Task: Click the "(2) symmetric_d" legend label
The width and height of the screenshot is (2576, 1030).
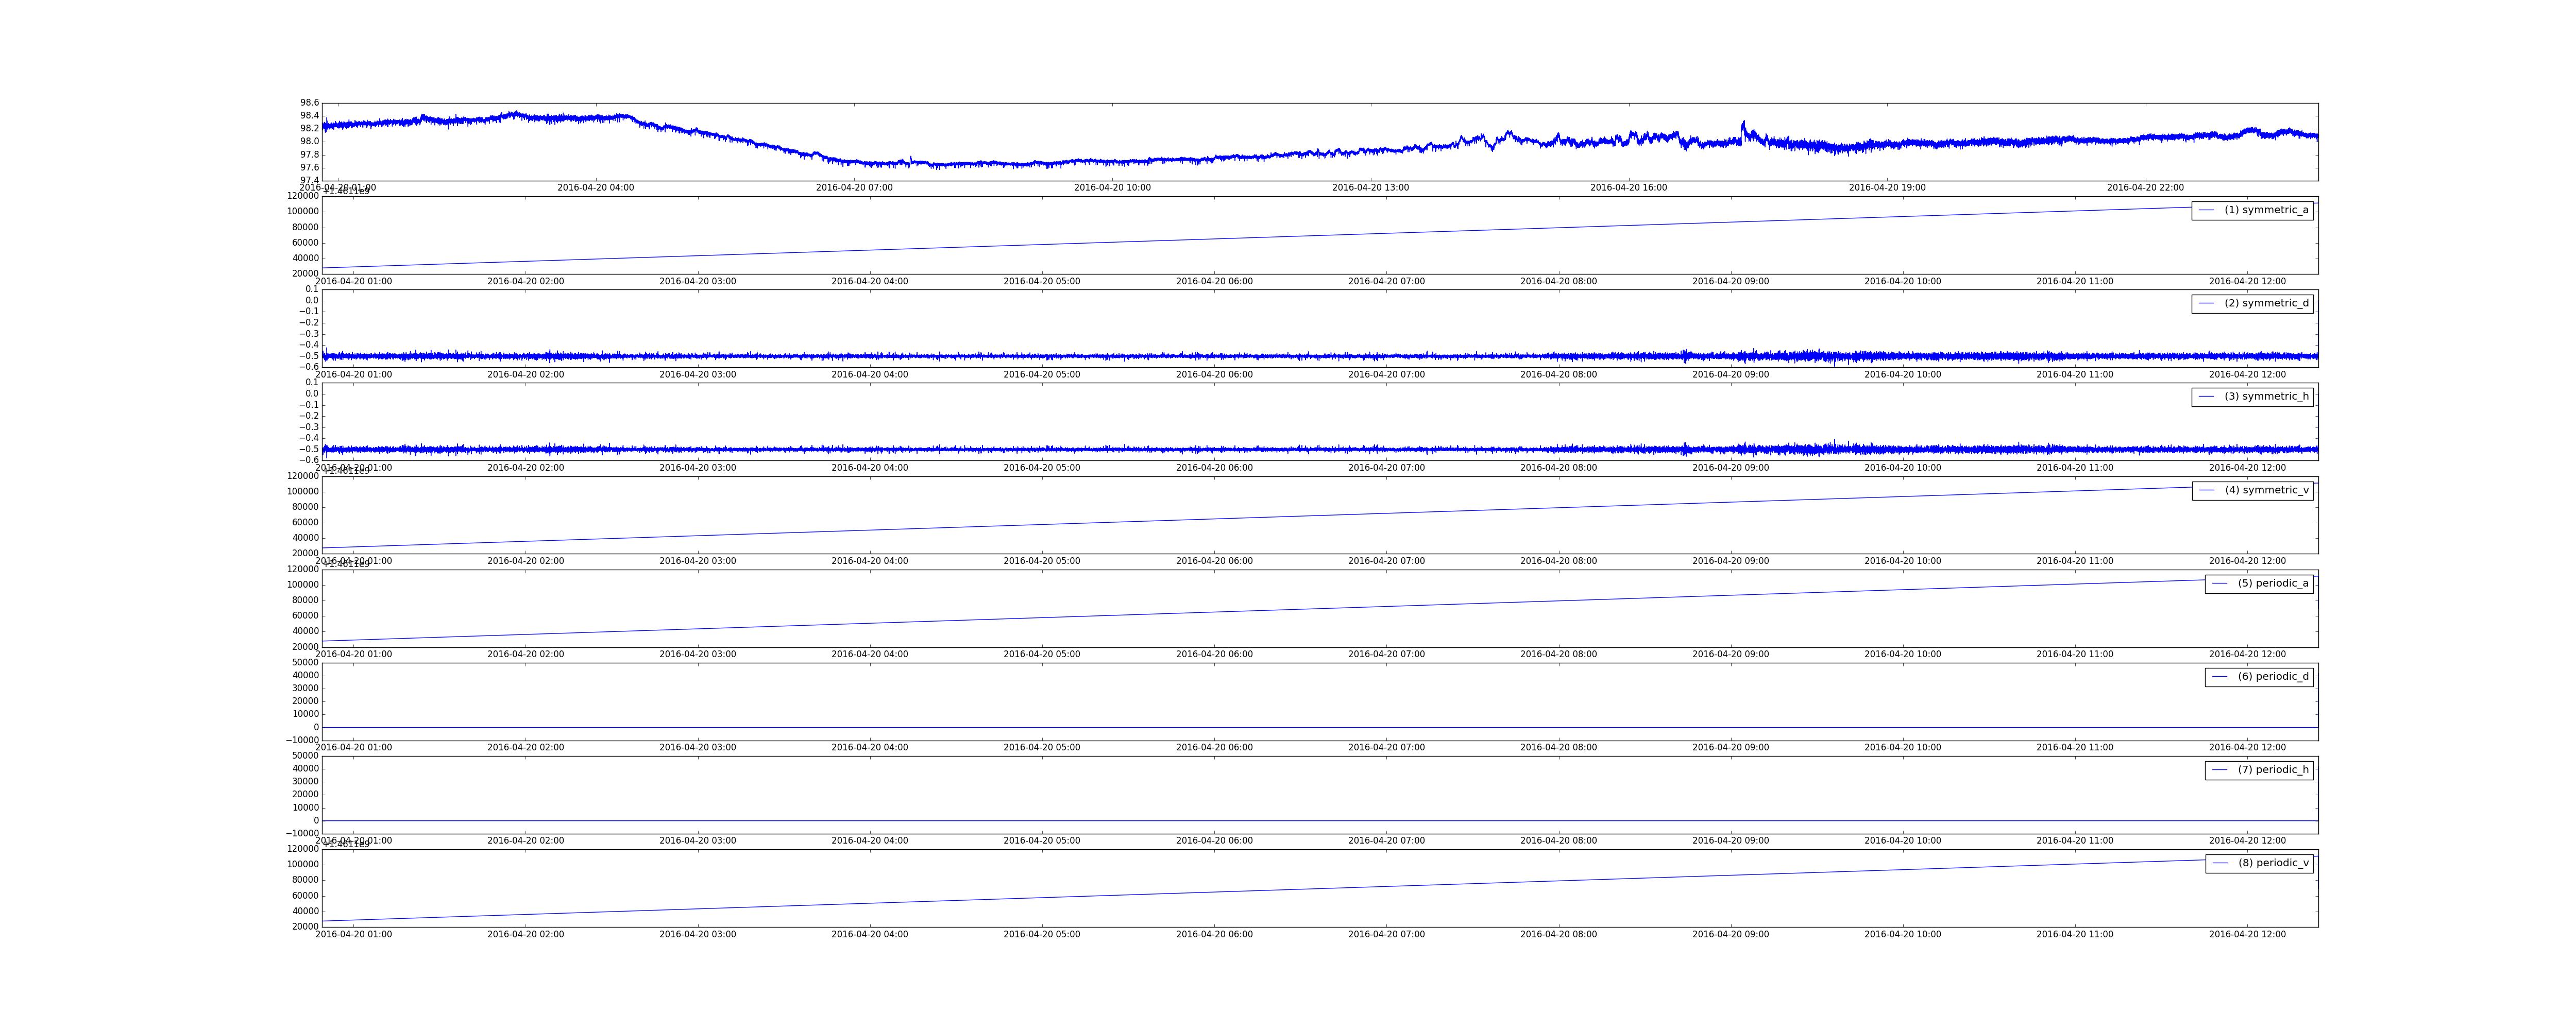Action: (x=2266, y=303)
